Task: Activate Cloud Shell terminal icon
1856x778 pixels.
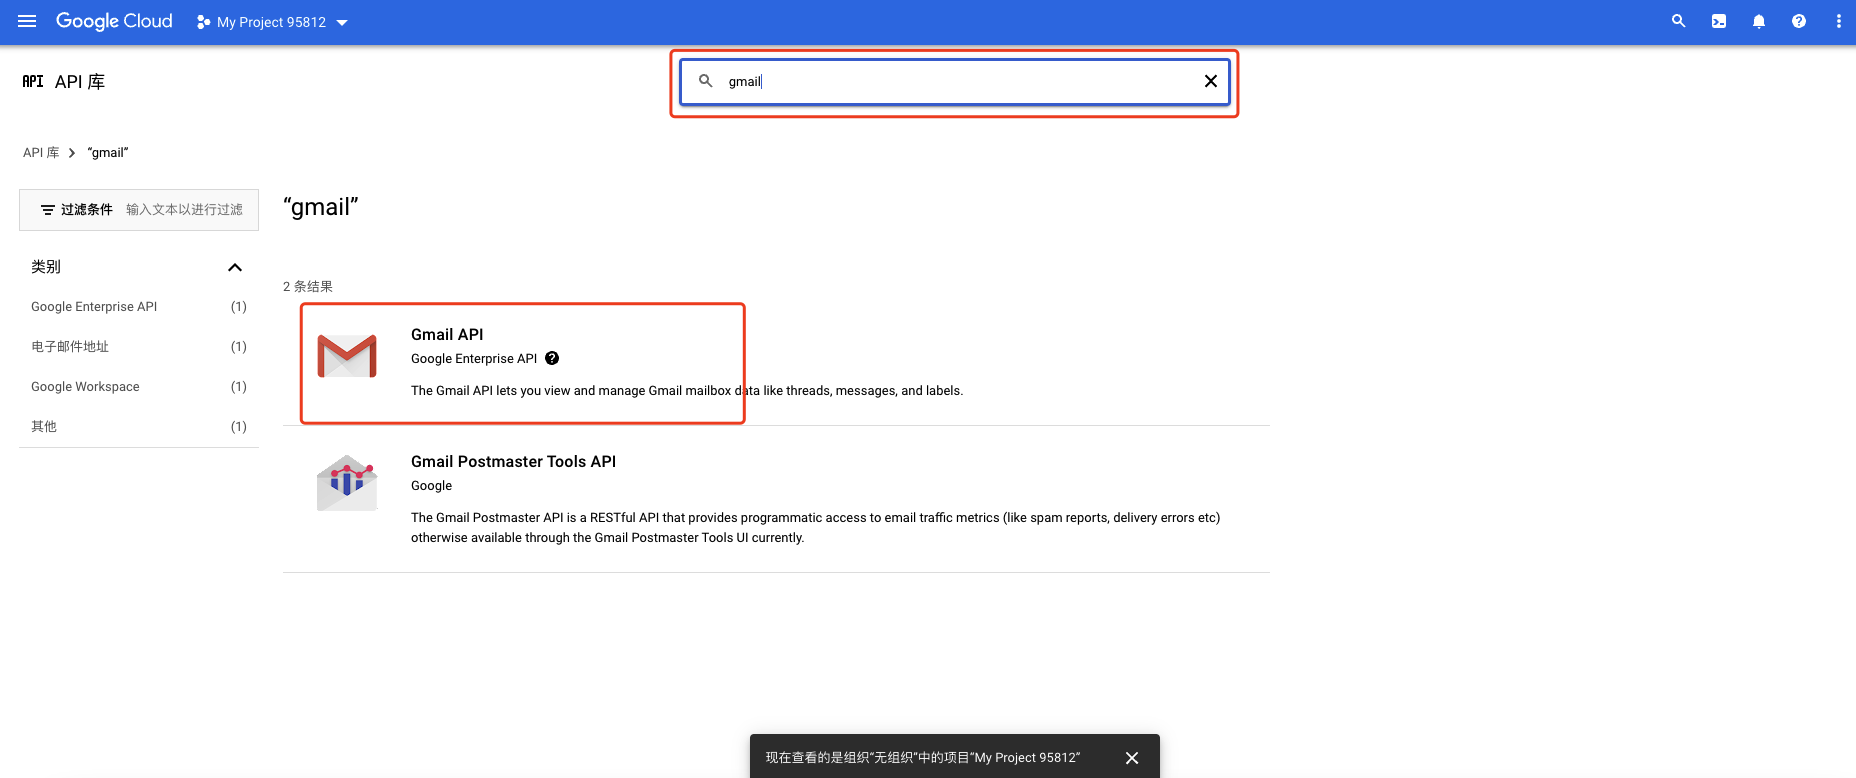Action: point(1718,21)
